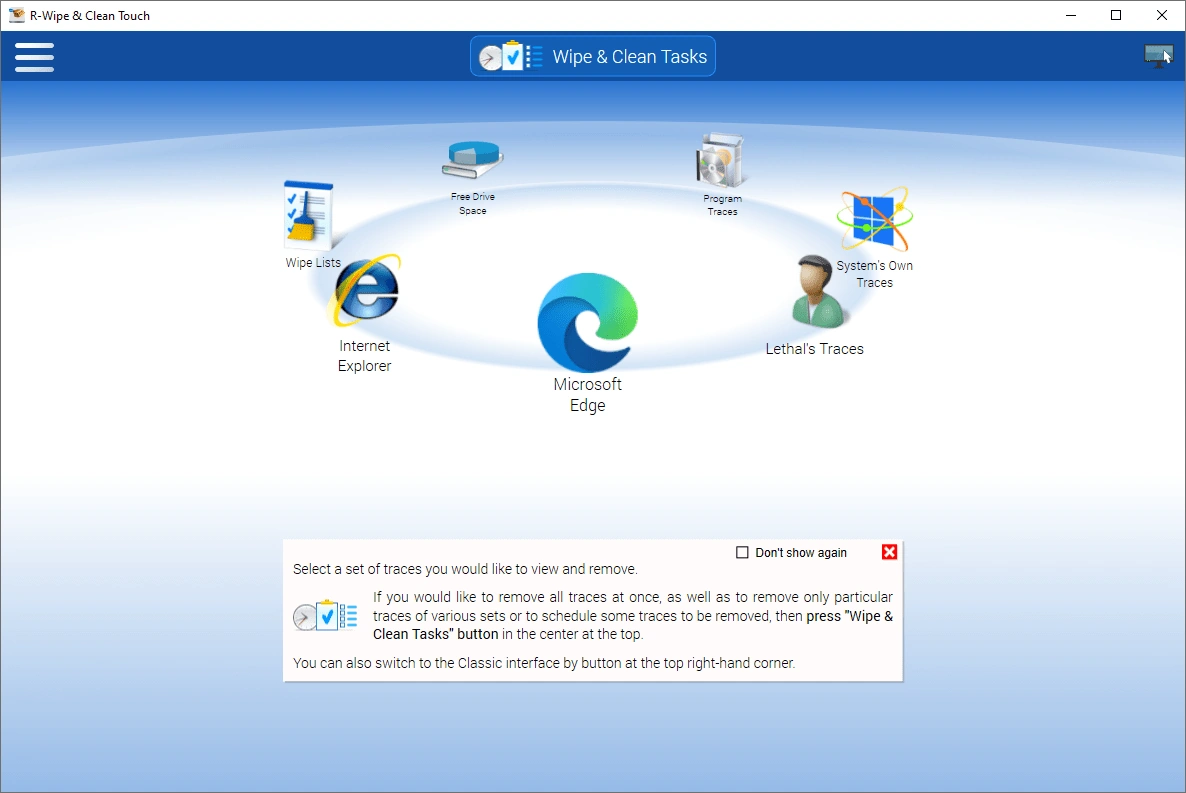Viewport: 1186px width, 793px height.
Task: Enable the Don't show again checkbox
Action: click(x=742, y=552)
